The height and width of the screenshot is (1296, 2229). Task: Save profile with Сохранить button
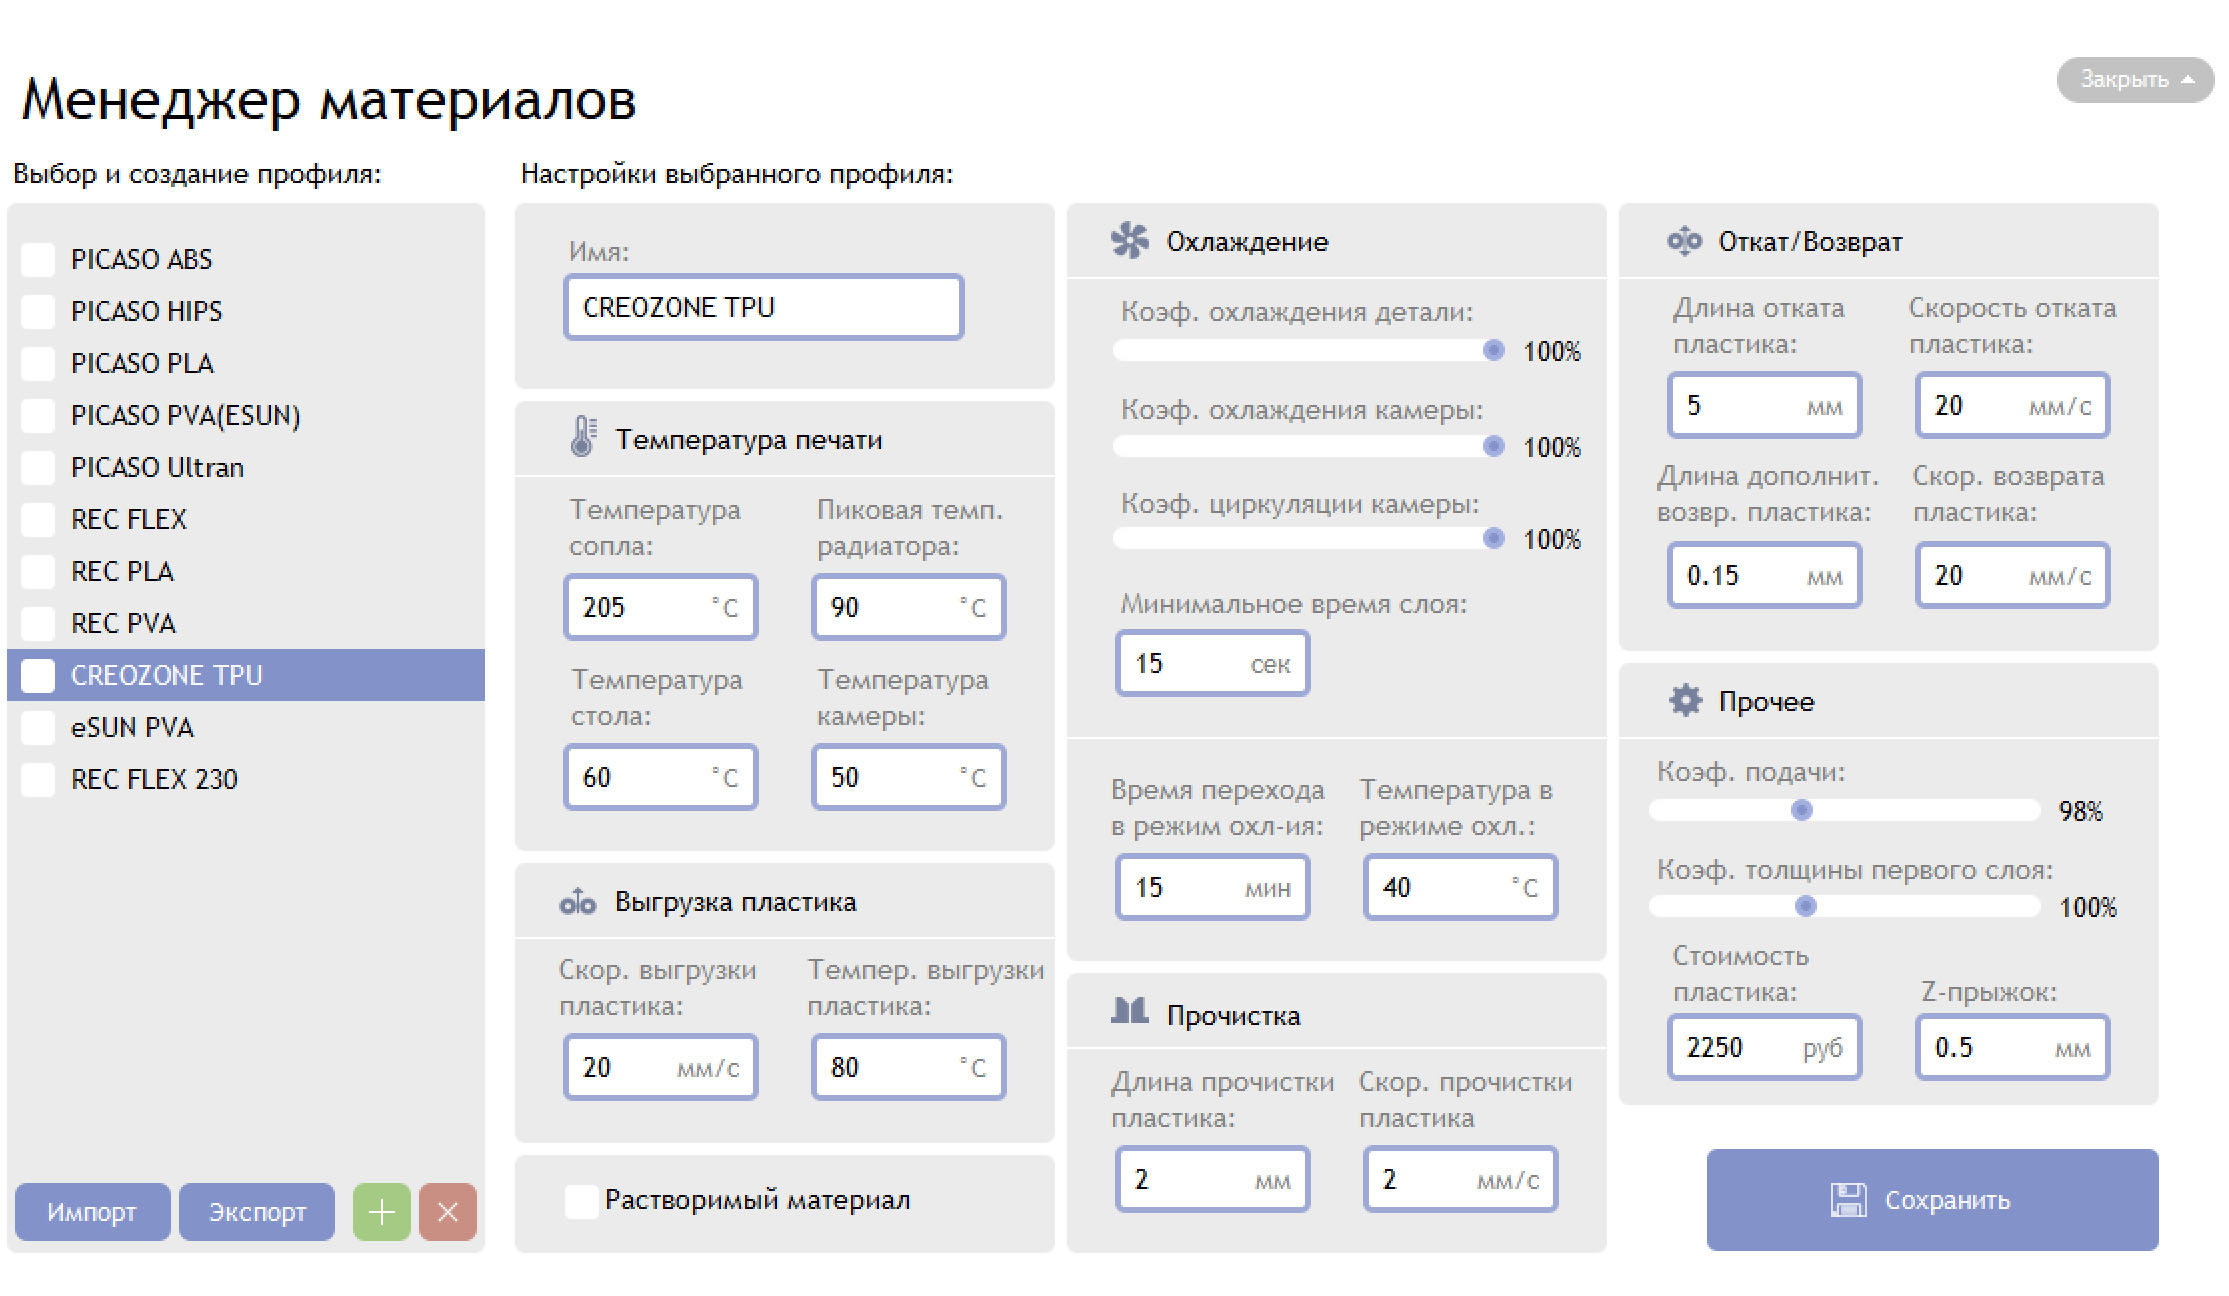(1932, 1200)
